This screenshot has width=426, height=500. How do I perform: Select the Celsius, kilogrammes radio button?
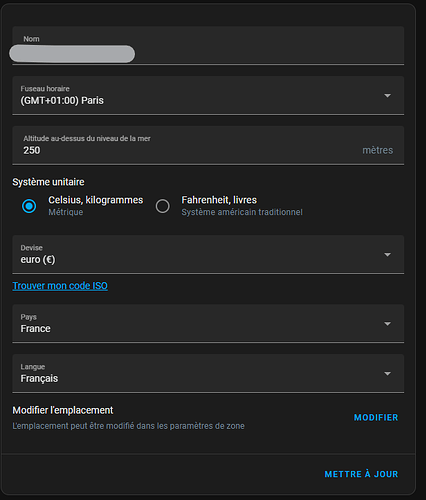tap(29, 206)
